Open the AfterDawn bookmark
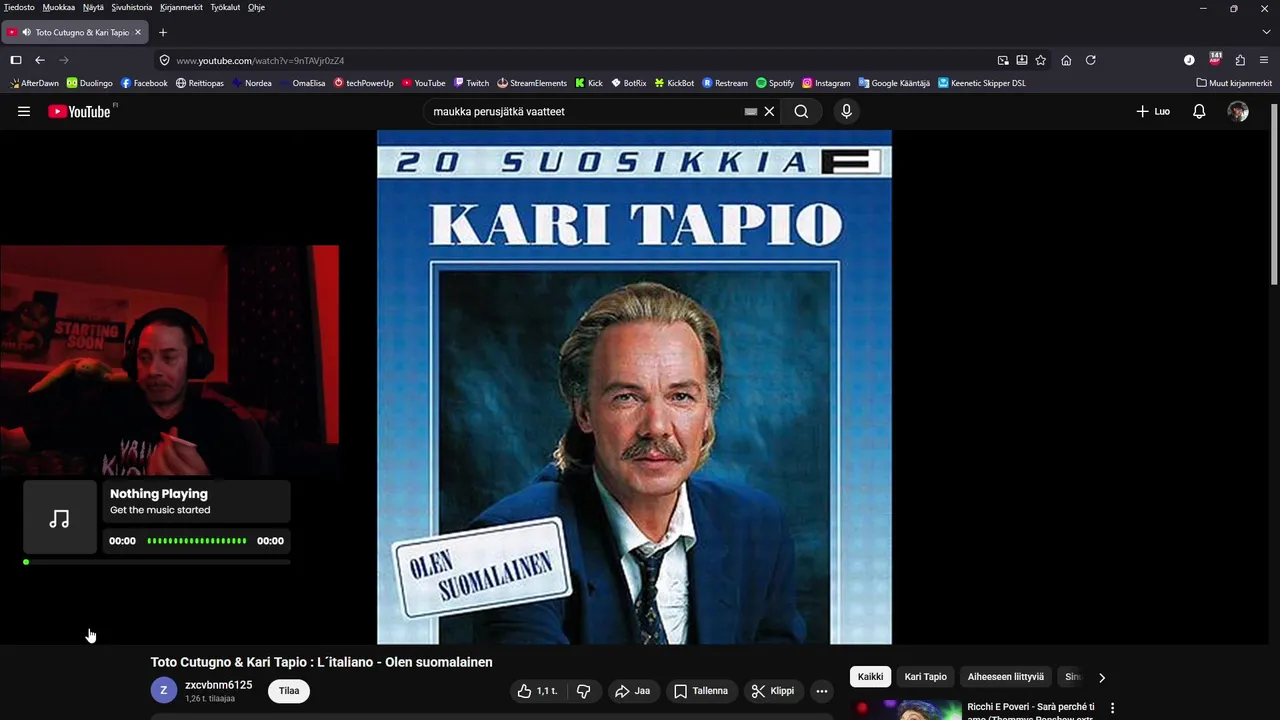Screen dimensions: 1280x720 [x=34, y=83]
